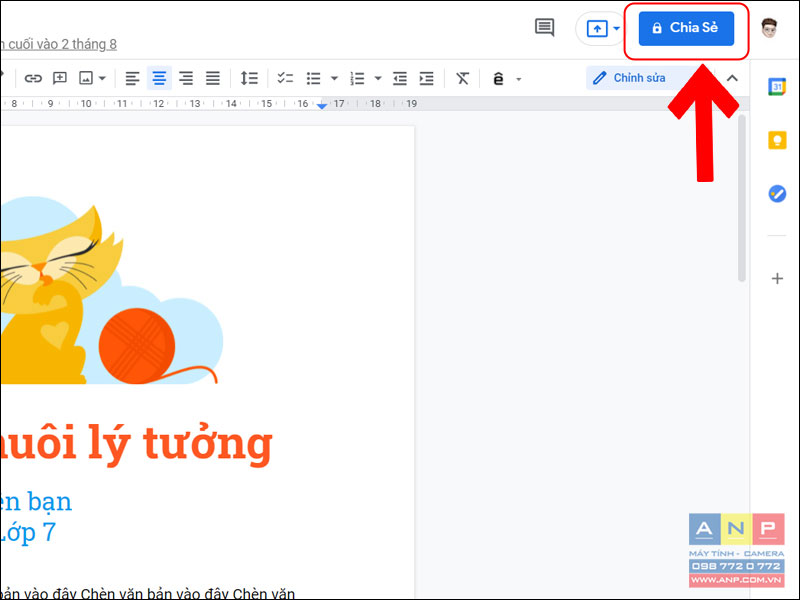Align text left
Screen dimensions: 800x600
(x=132, y=78)
